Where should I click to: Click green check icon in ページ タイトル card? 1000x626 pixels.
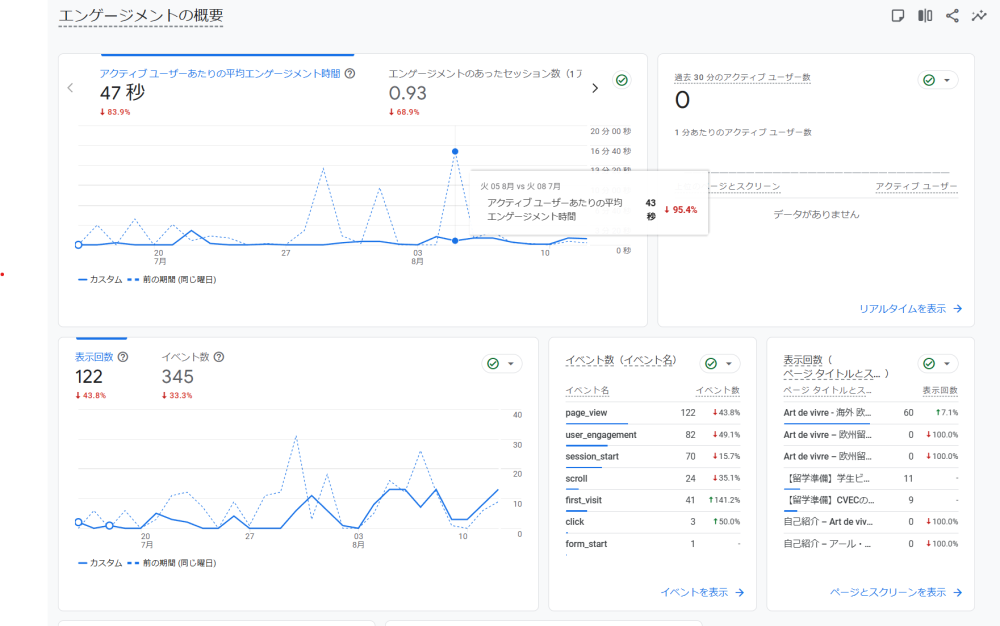tap(929, 363)
